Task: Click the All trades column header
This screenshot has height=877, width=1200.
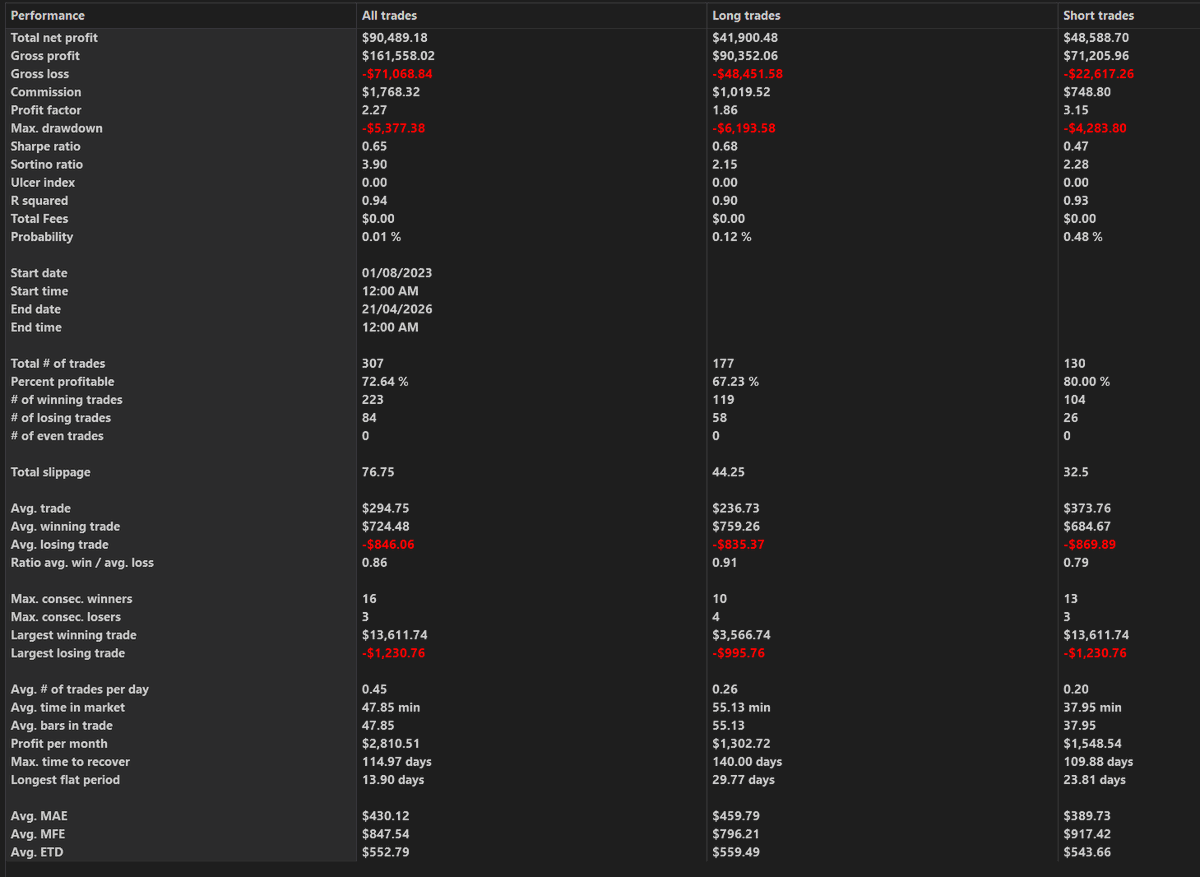Action: tap(389, 16)
